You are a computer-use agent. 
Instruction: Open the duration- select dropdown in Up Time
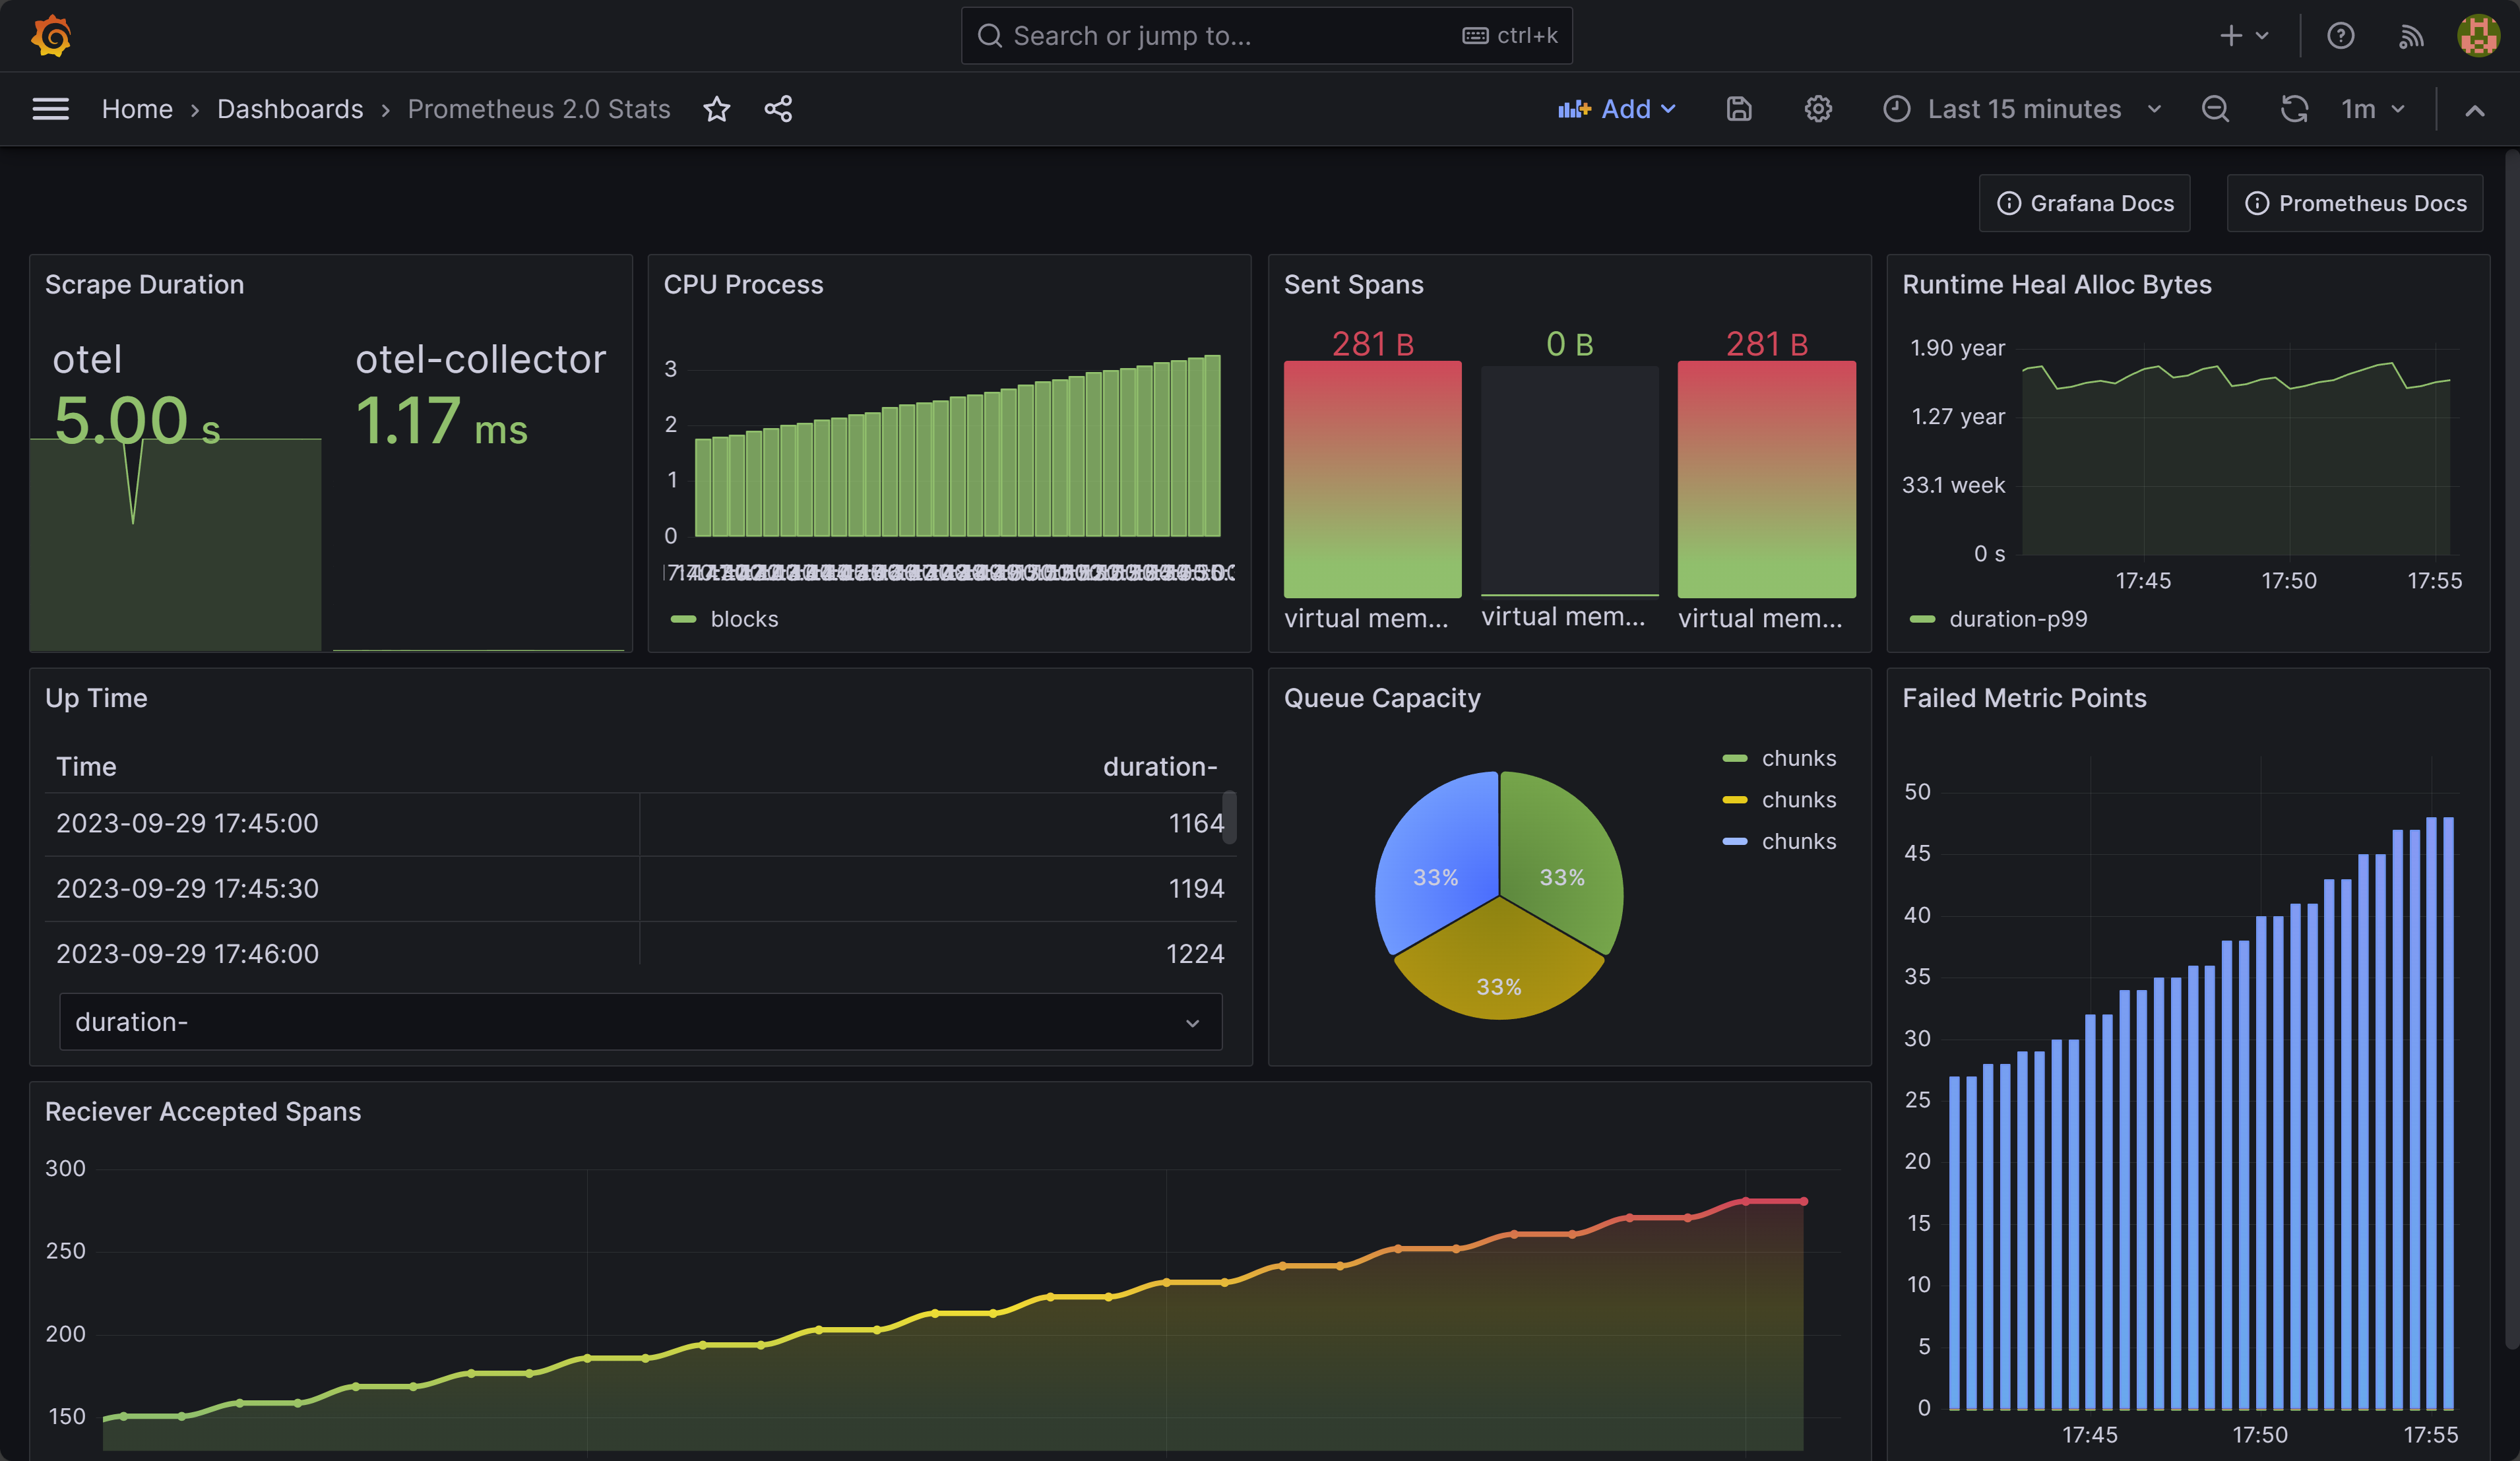pyautogui.click(x=640, y=1022)
